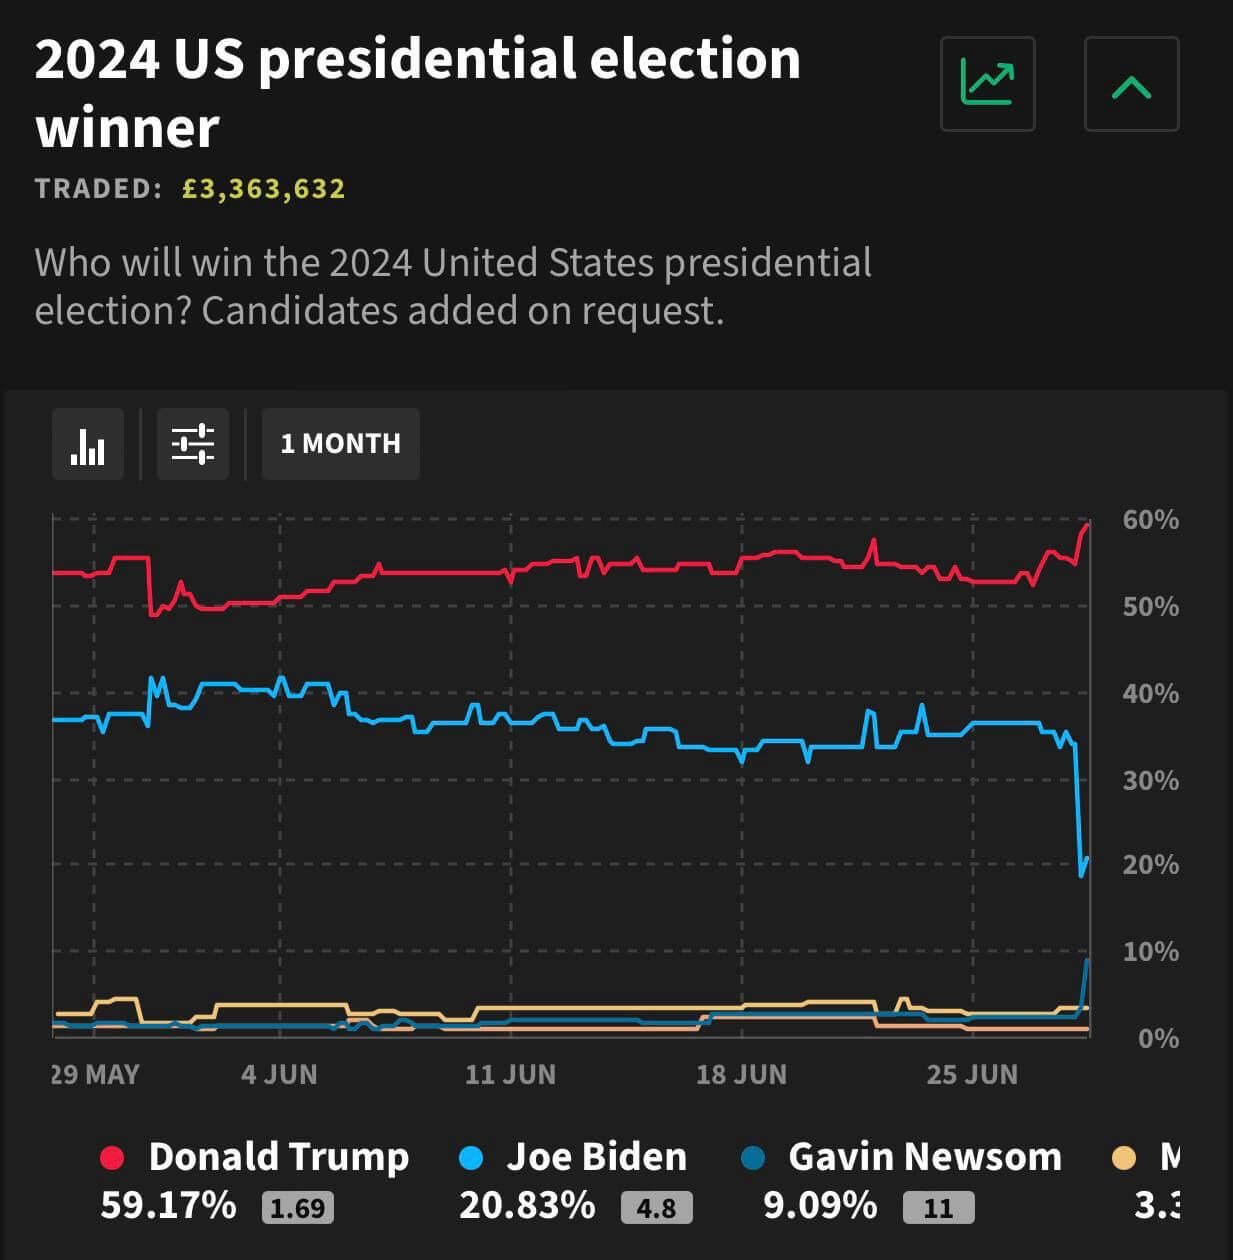Image resolution: width=1233 pixels, height=1260 pixels.
Task: Toggle Gavin Newsom dark blue legend dot
Action: pos(753,1158)
